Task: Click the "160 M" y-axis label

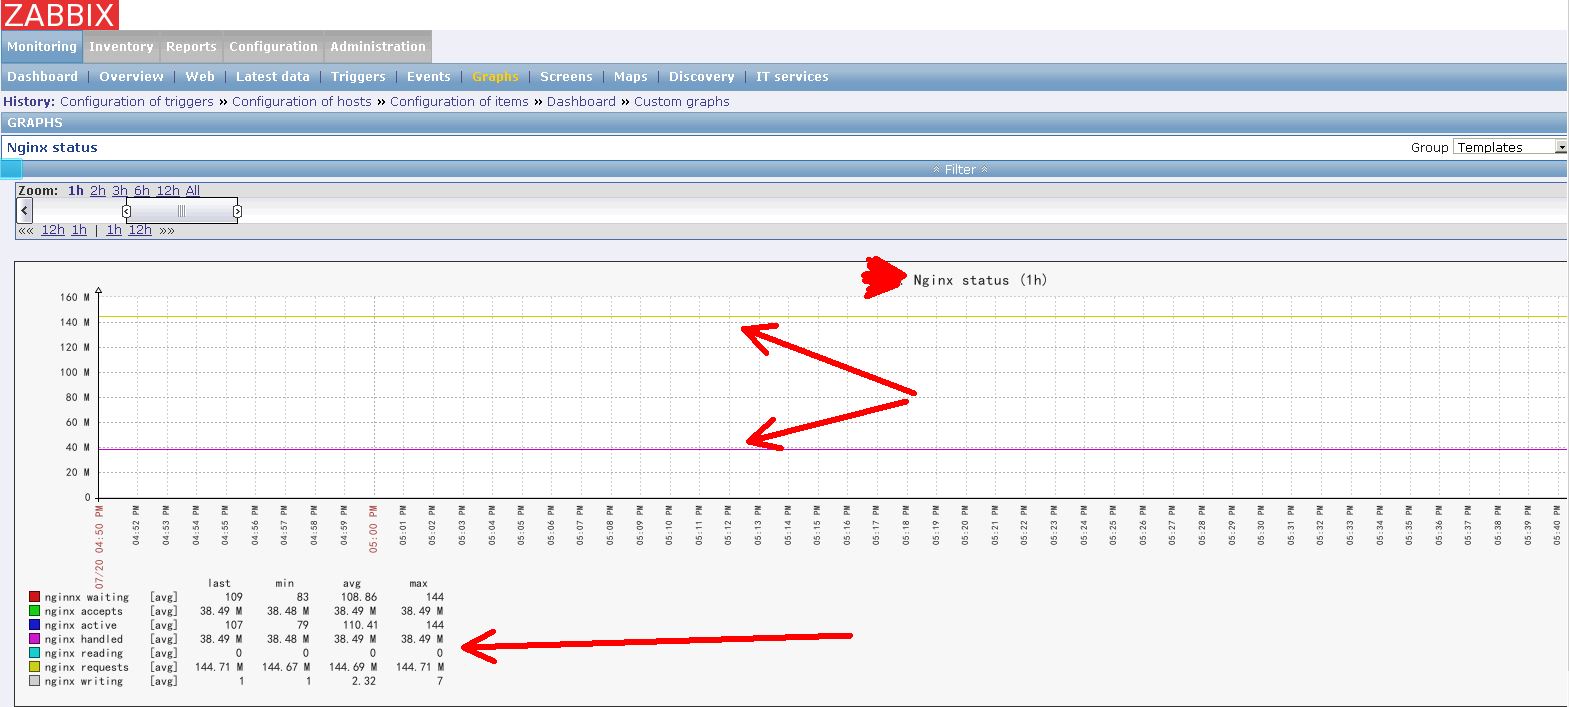Action: (x=75, y=297)
